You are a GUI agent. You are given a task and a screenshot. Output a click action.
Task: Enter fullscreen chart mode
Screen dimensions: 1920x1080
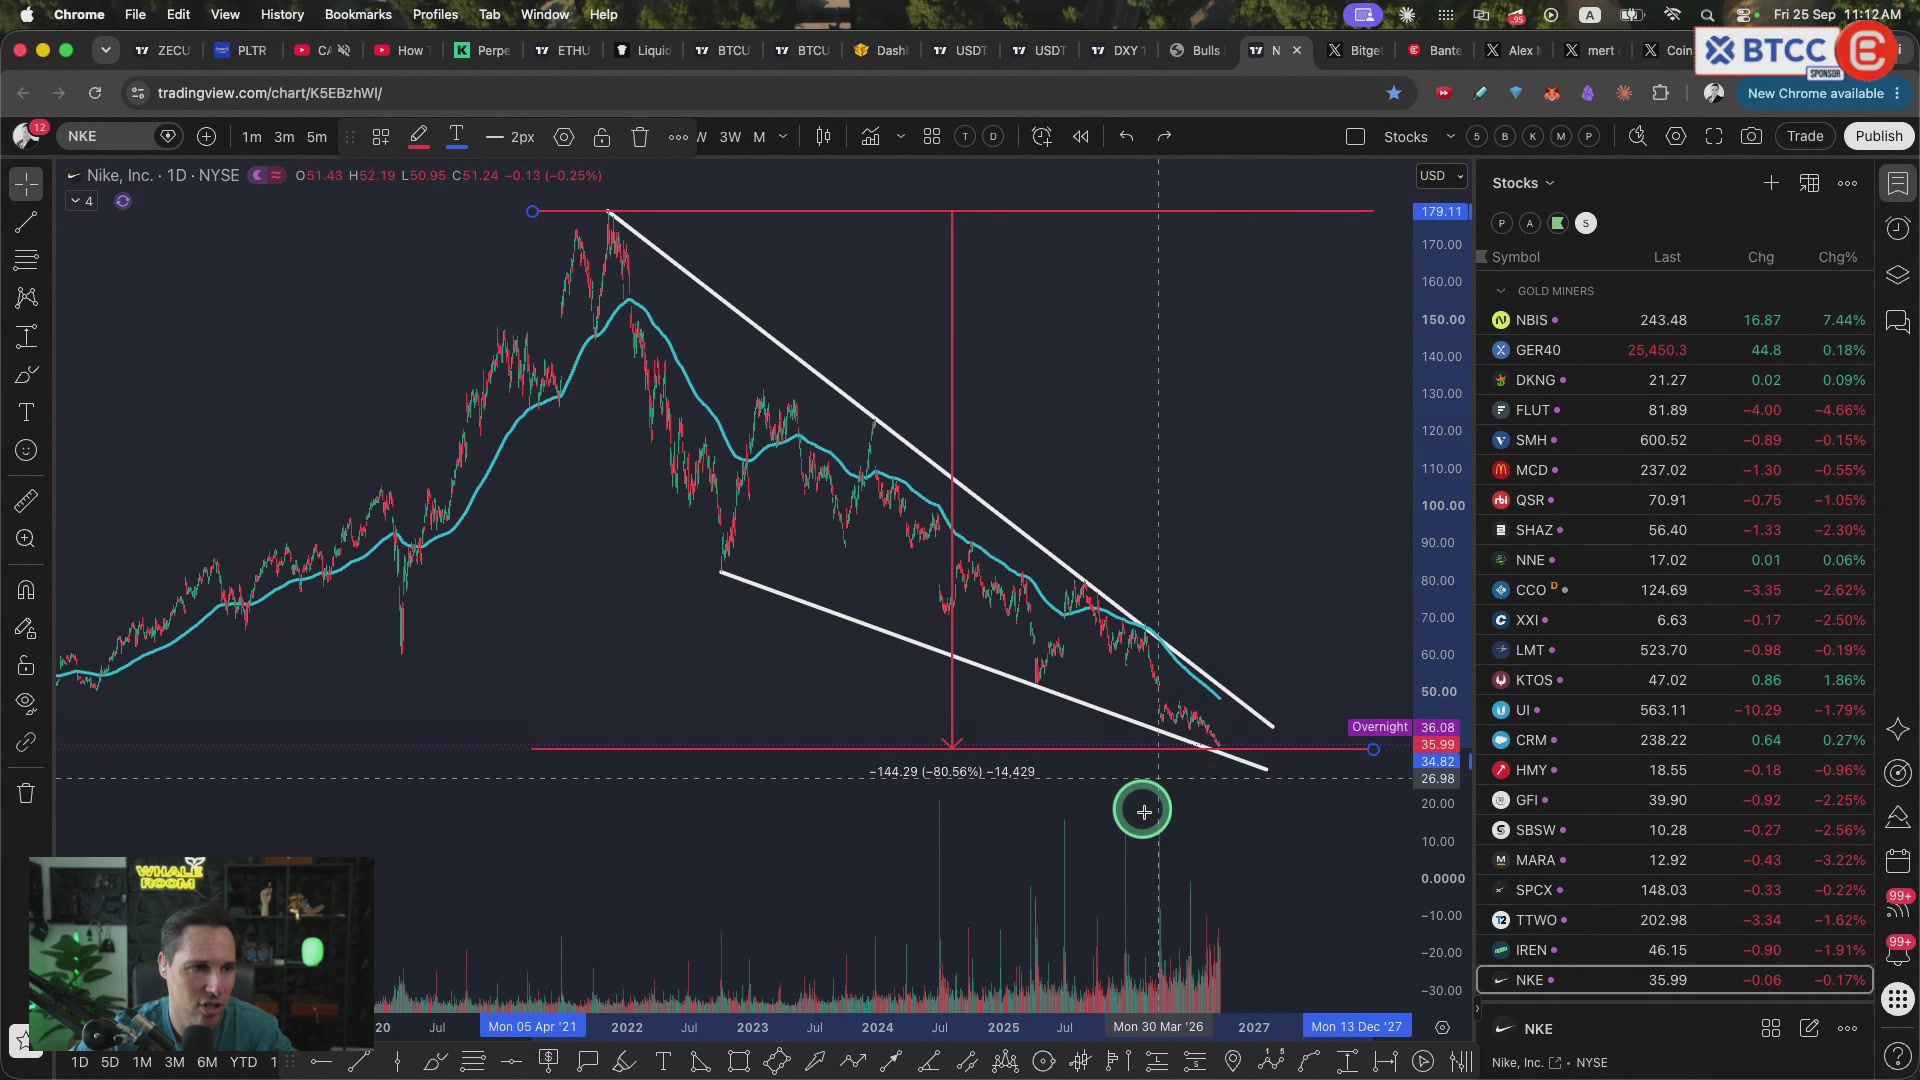pyautogui.click(x=1714, y=137)
